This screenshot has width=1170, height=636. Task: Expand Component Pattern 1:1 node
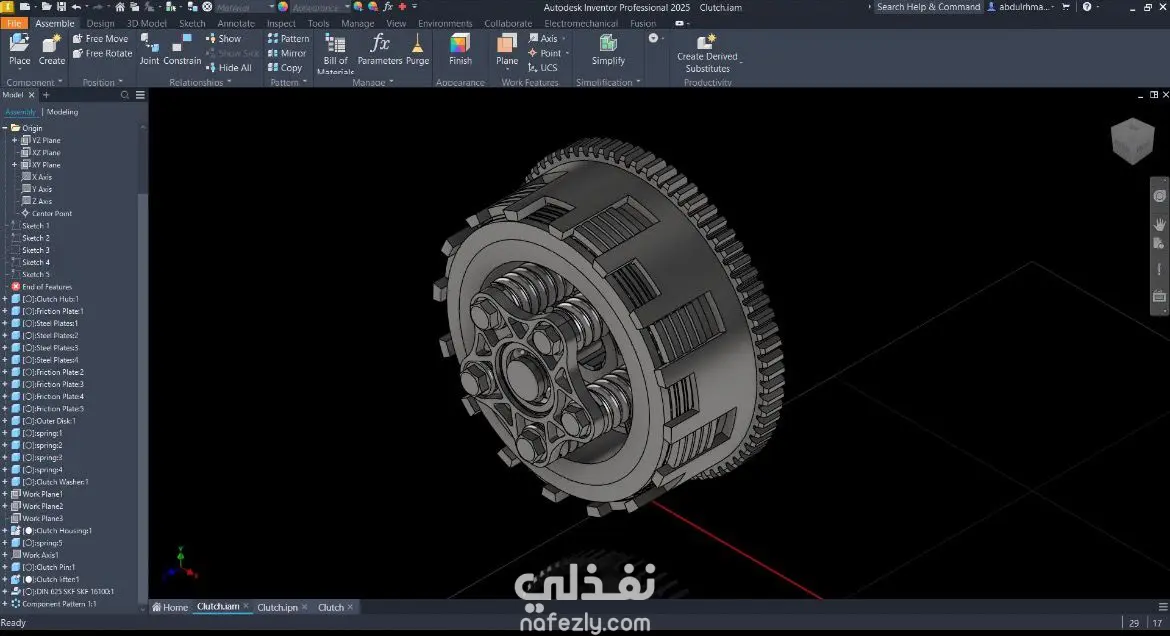[4, 604]
